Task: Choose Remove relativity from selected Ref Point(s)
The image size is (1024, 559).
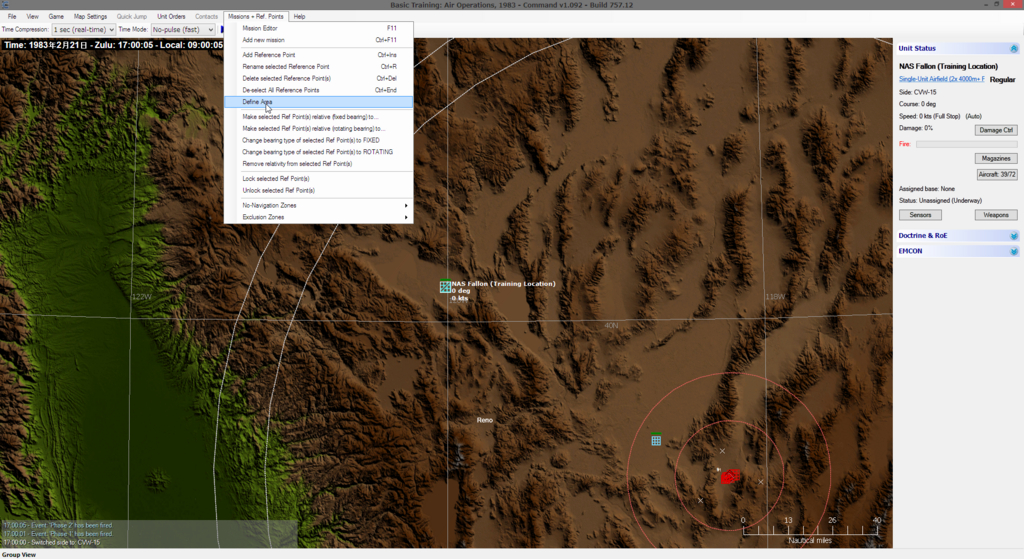Action: pyautogui.click(x=319, y=164)
